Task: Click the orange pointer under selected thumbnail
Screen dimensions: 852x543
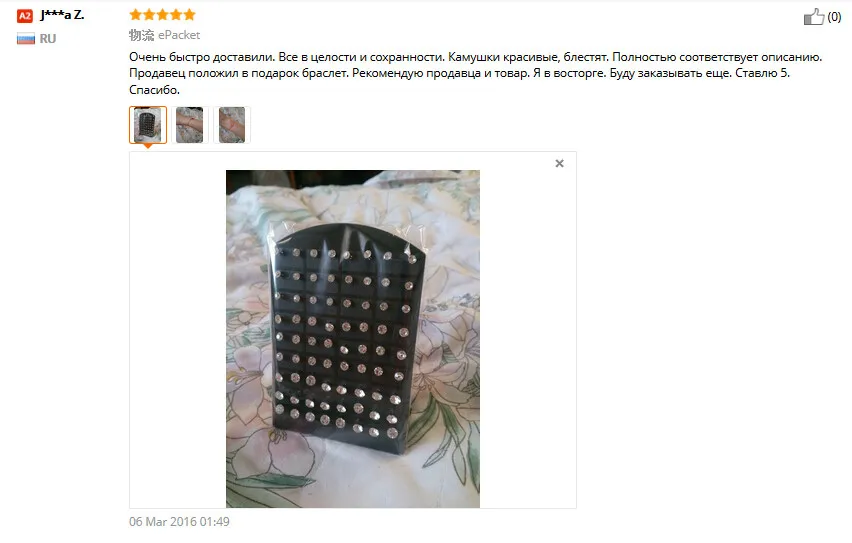Action: click(x=148, y=146)
